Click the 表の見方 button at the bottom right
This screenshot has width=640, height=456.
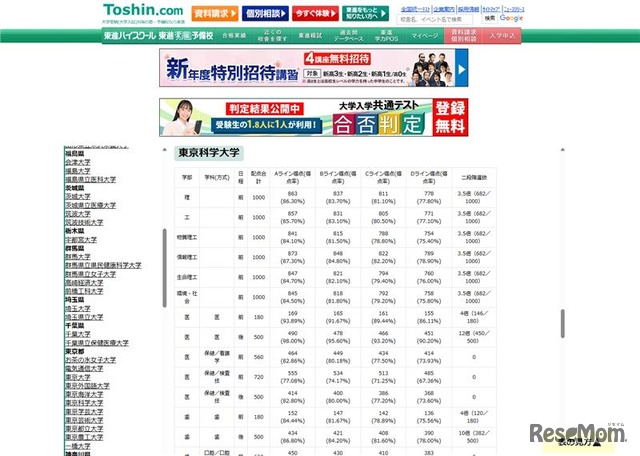pyautogui.click(x=579, y=442)
